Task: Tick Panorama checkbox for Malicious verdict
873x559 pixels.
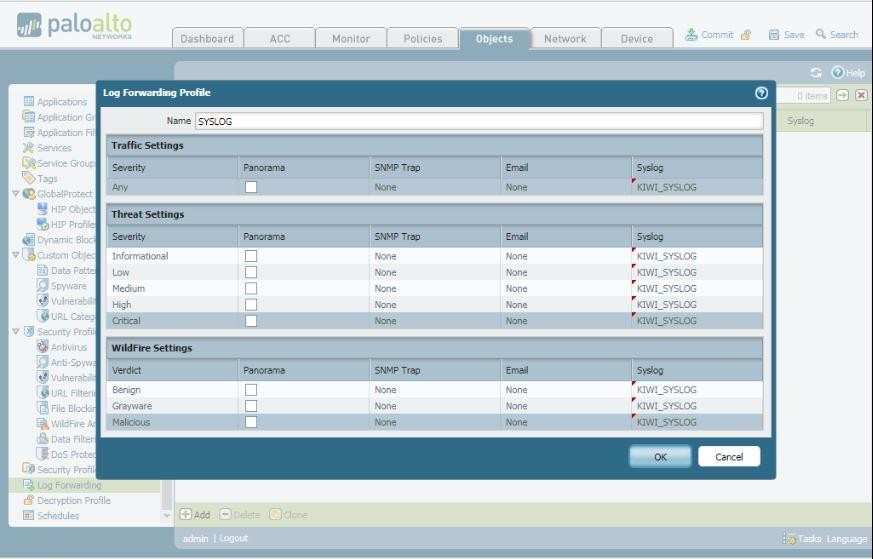Action: pyautogui.click(x=251, y=422)
